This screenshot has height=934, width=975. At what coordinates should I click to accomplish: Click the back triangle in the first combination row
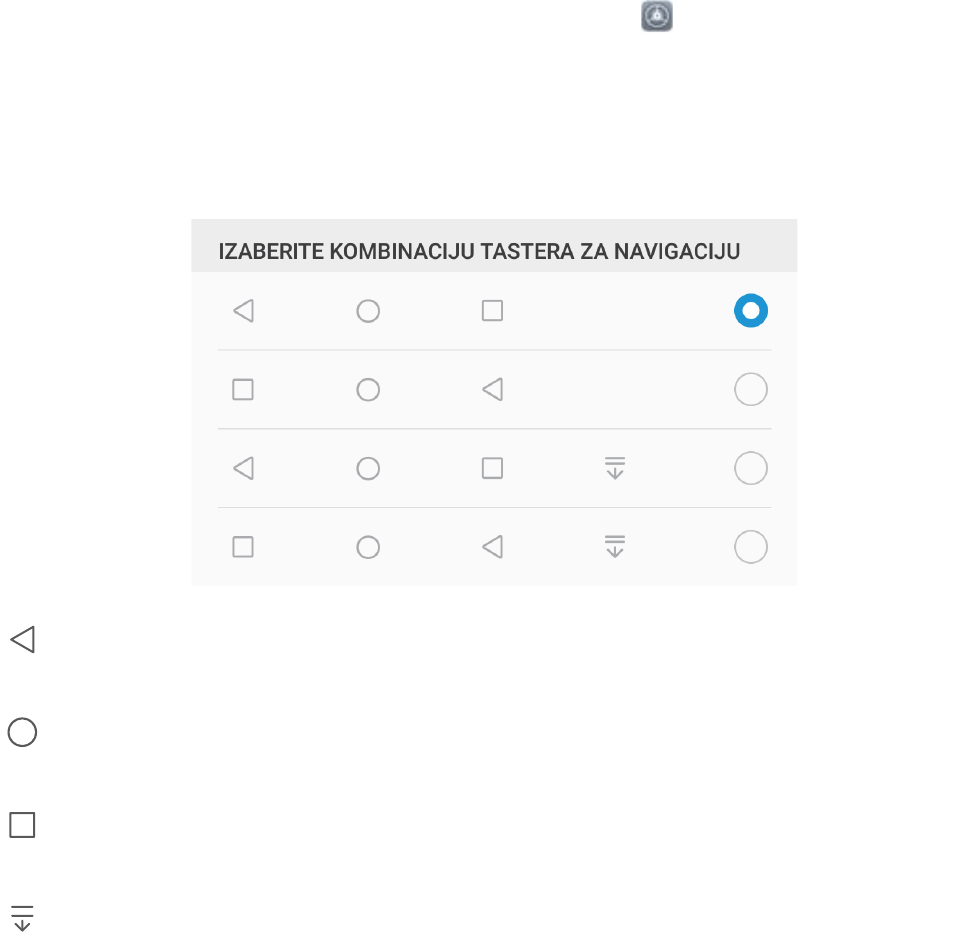[x=243, y=311]
